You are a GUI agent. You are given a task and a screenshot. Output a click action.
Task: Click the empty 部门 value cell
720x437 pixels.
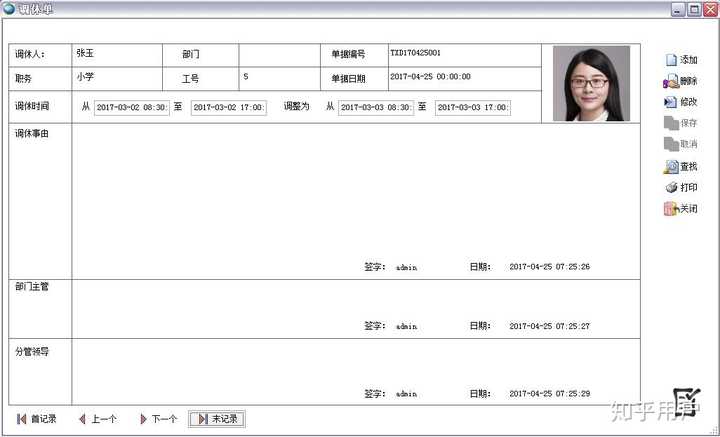(280, 56)
